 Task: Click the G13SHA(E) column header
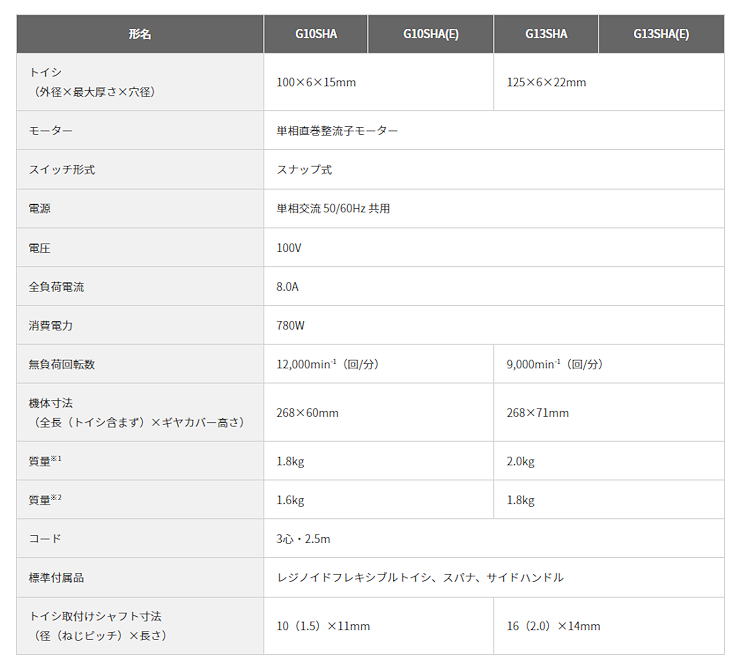[x=661, y=34]
